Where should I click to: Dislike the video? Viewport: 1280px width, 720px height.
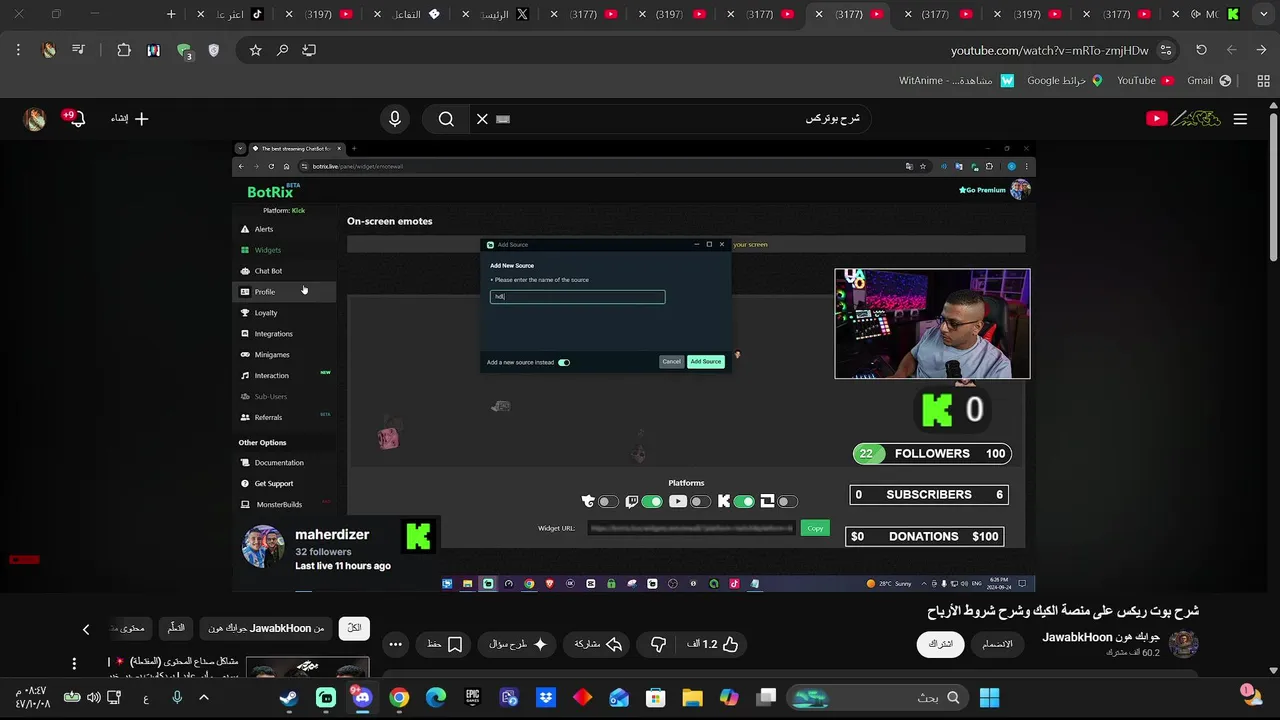658,644
